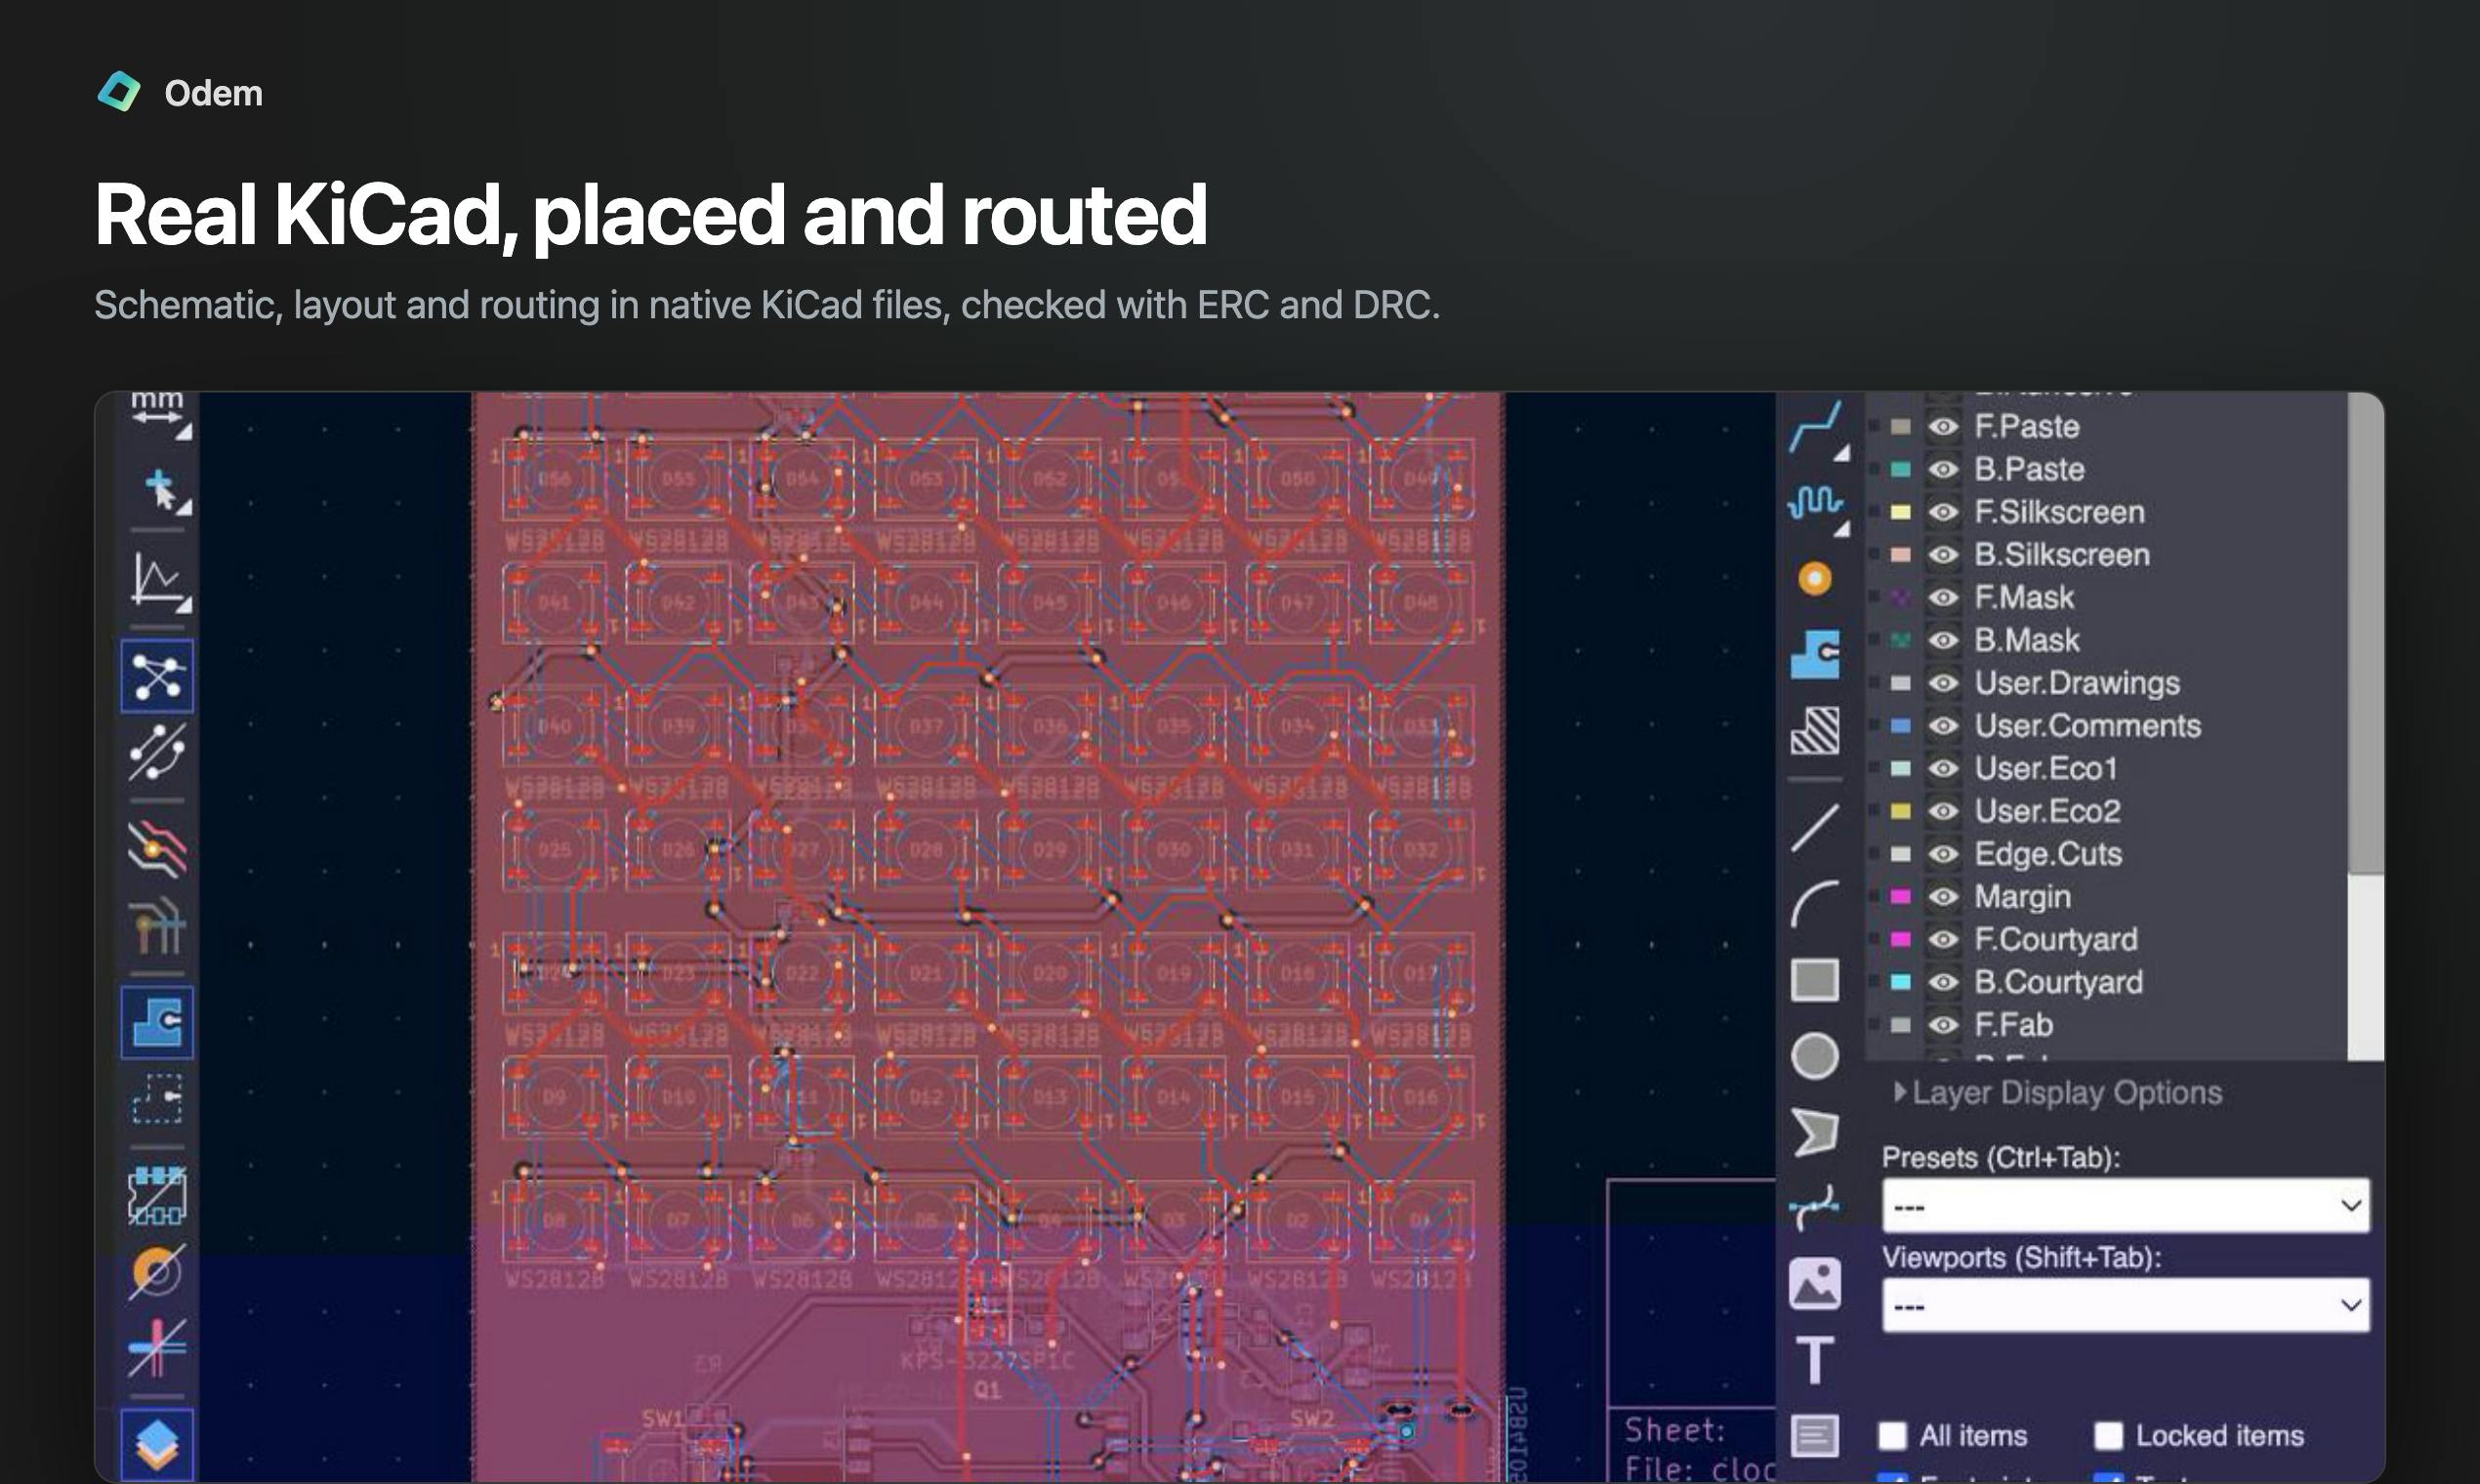Click the User.Eco2 yellow color swatch
The width and height of the screenshot is (2480, 1484).
(x=1901, y=811)
